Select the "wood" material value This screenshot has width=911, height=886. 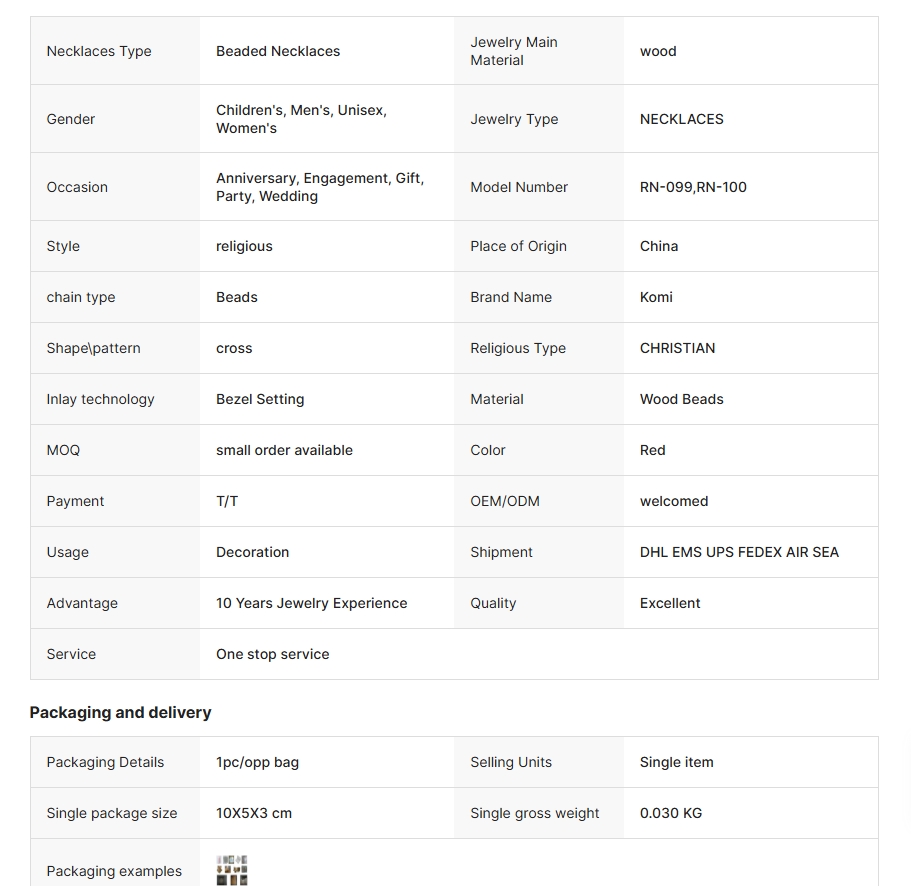click(x=658, y=51)
